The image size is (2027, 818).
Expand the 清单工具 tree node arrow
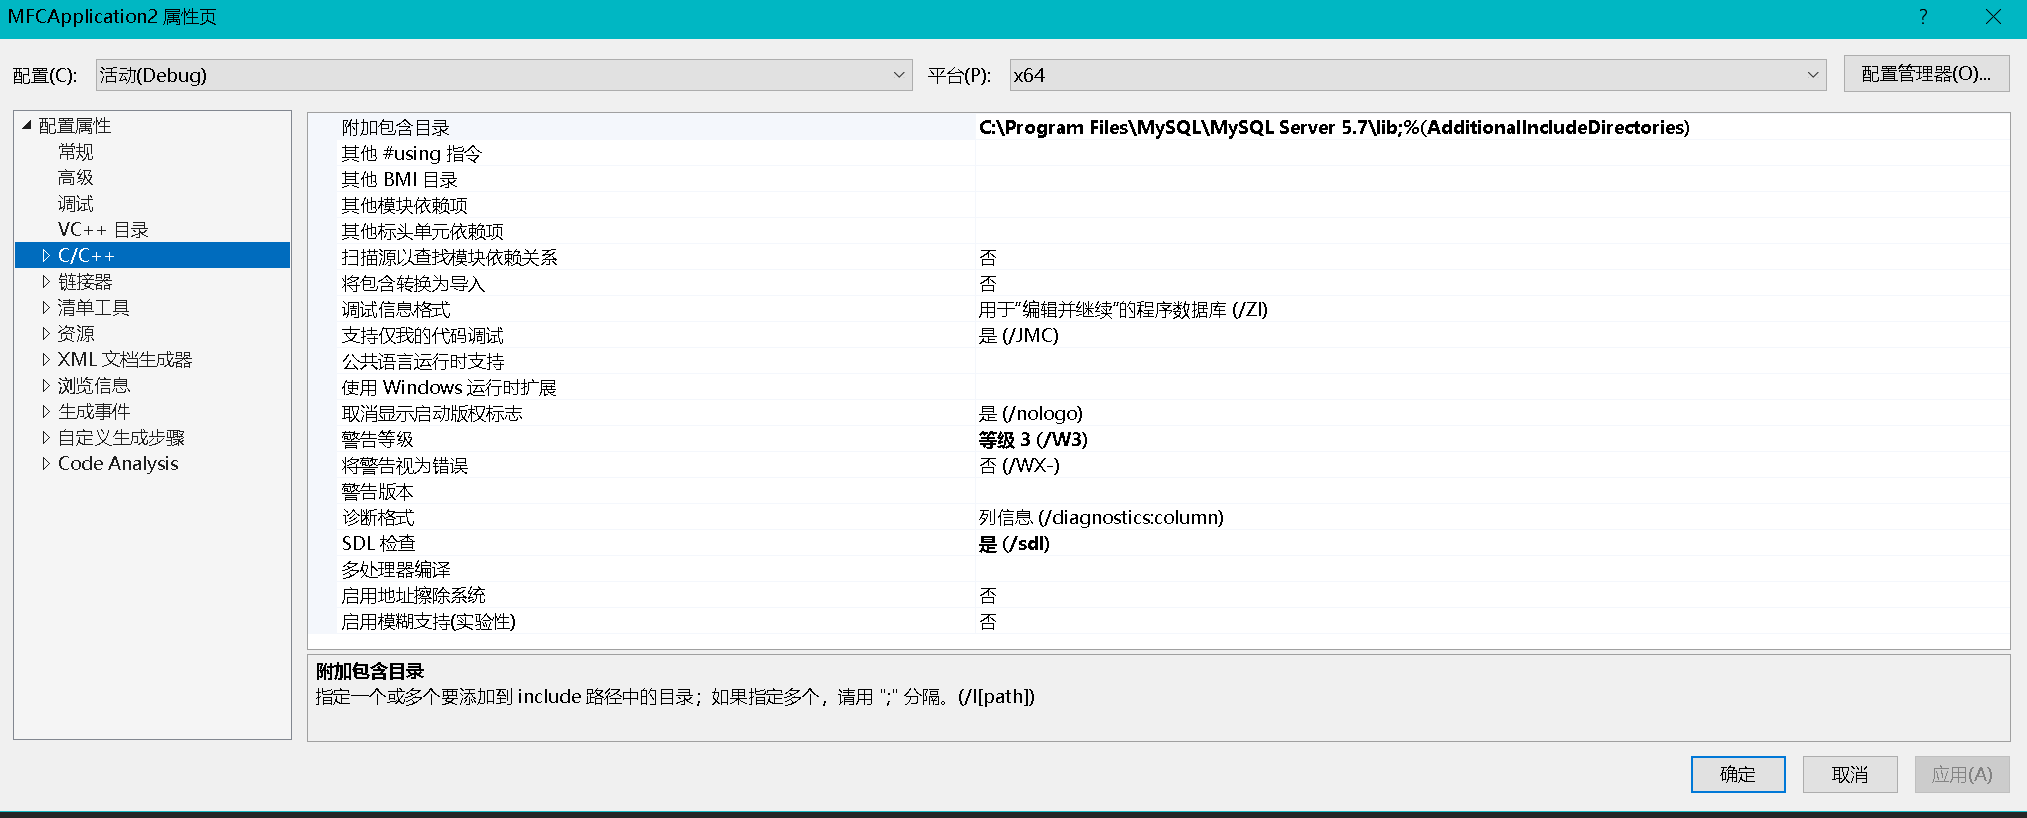[x=46, y=308]
